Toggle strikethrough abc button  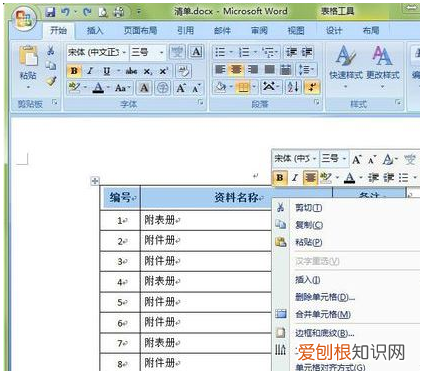131,71
